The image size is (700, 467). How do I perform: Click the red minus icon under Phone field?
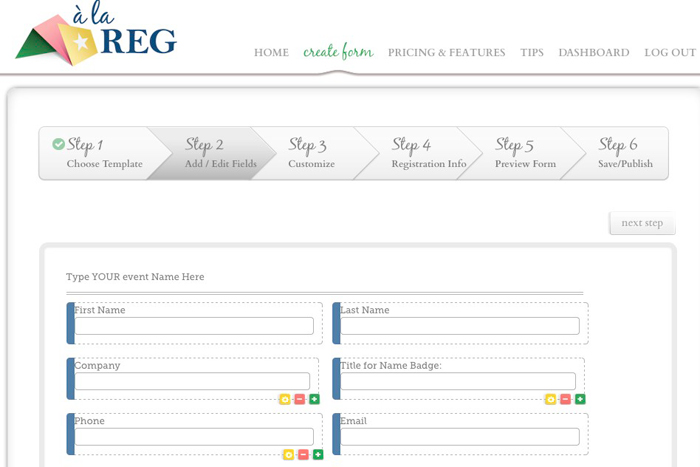[x=303, y=454]
